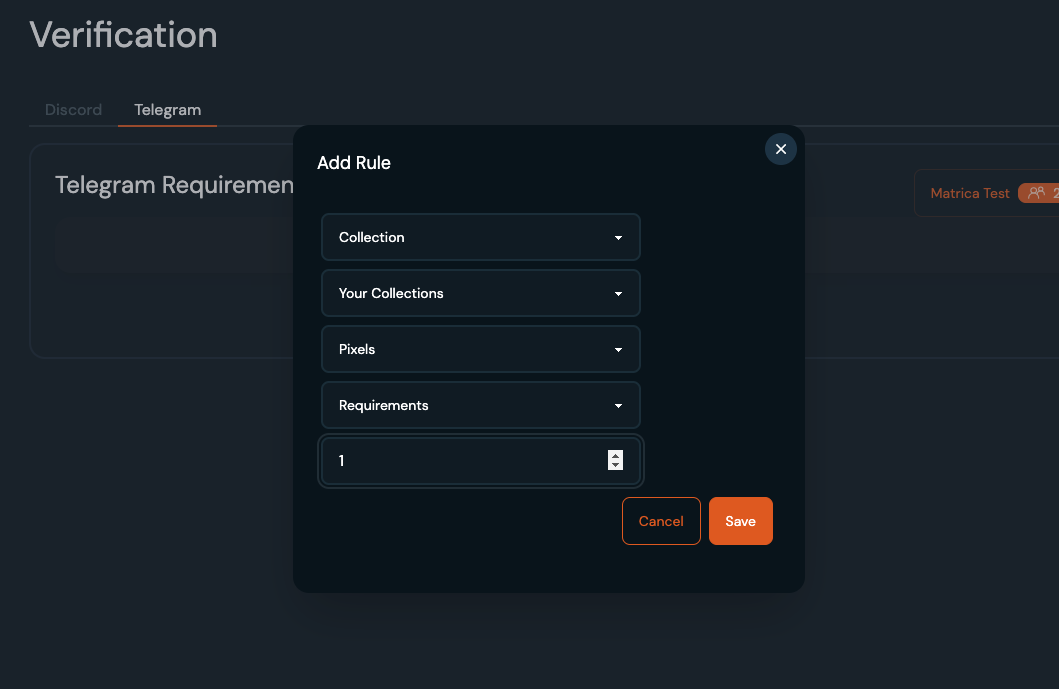Click the caret arrow on Requirements dropdown

[618, 406]
